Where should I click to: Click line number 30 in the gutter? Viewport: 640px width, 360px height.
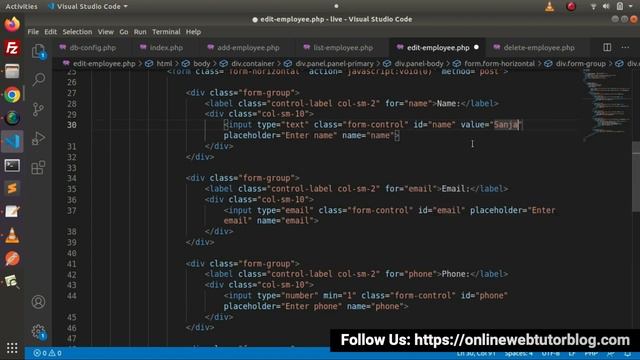tap(72, 125)
